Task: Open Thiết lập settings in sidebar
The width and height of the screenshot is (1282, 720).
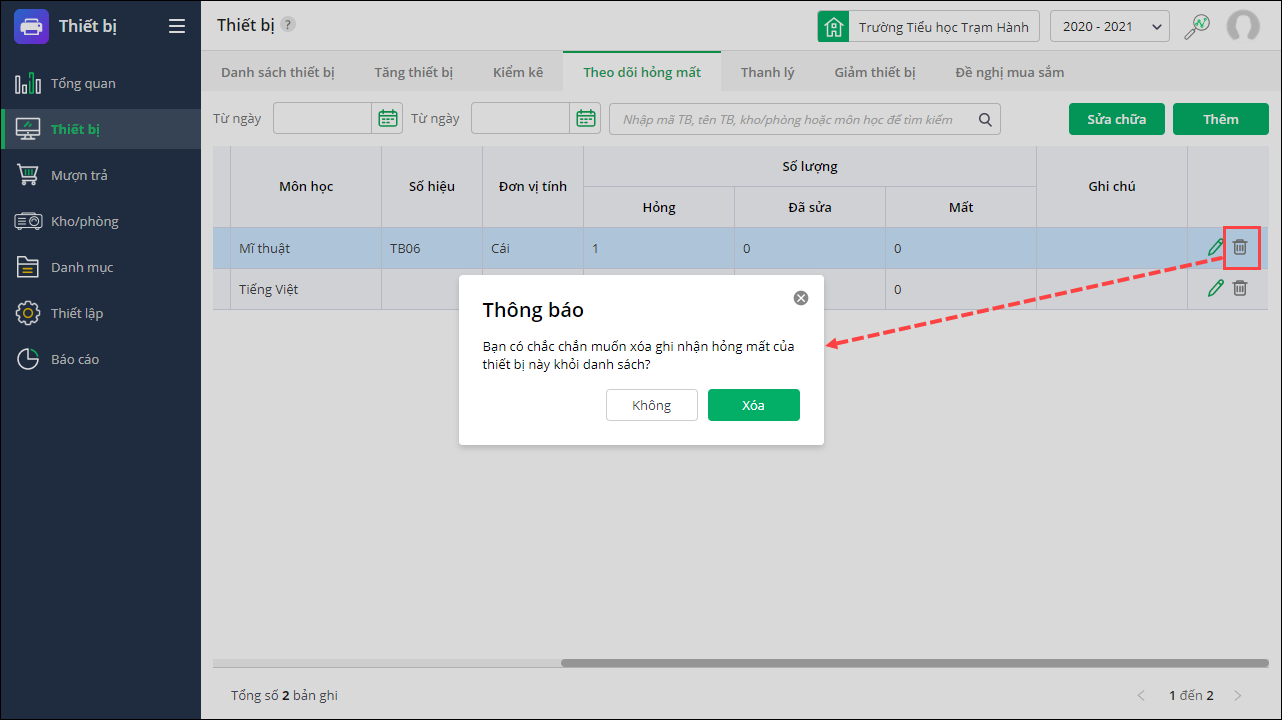Action: (100, 313)
